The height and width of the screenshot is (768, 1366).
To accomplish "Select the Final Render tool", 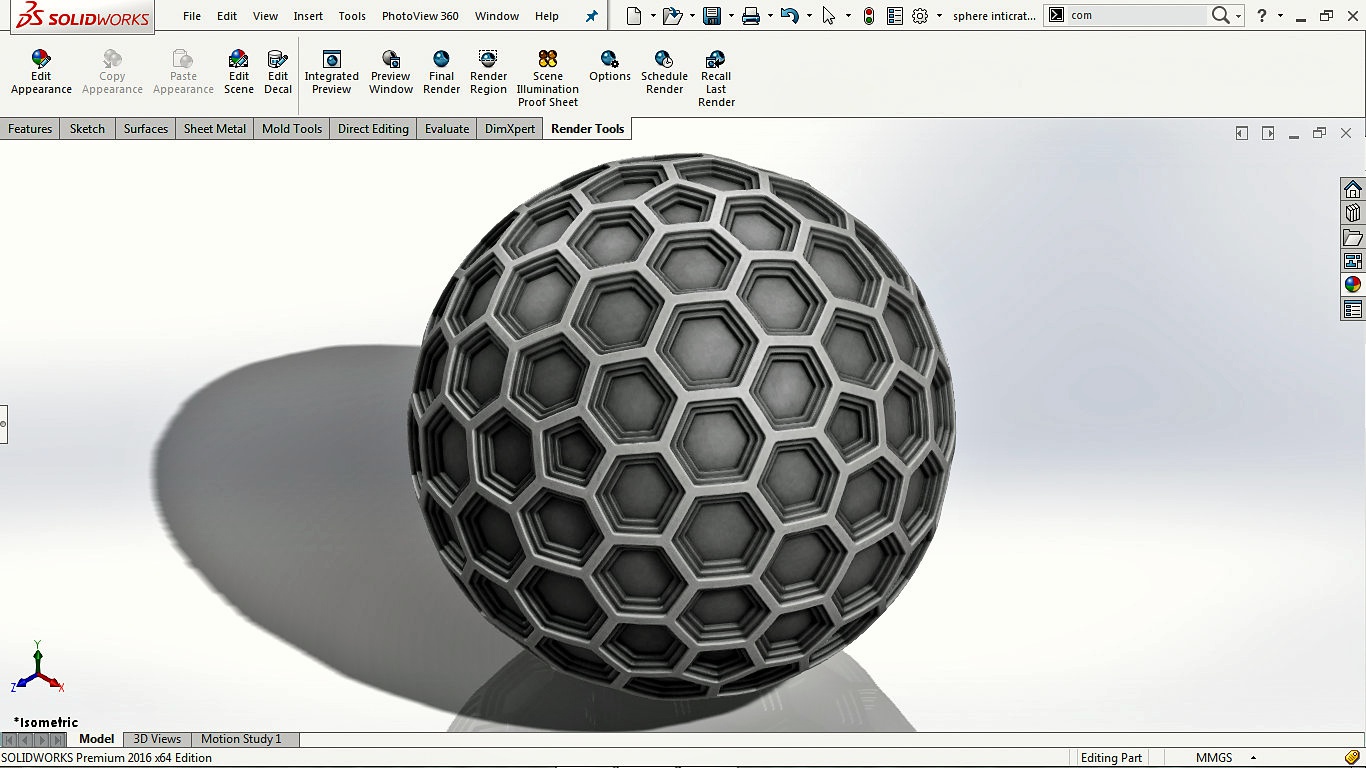I will point(440,70).
